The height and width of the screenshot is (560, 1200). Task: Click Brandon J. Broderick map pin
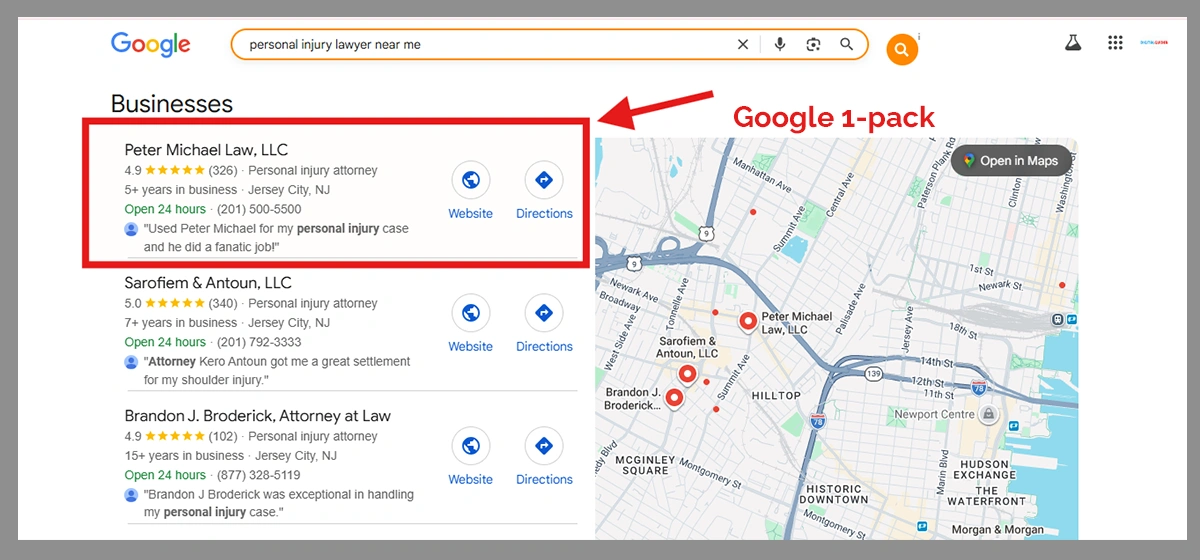(674, 399)
